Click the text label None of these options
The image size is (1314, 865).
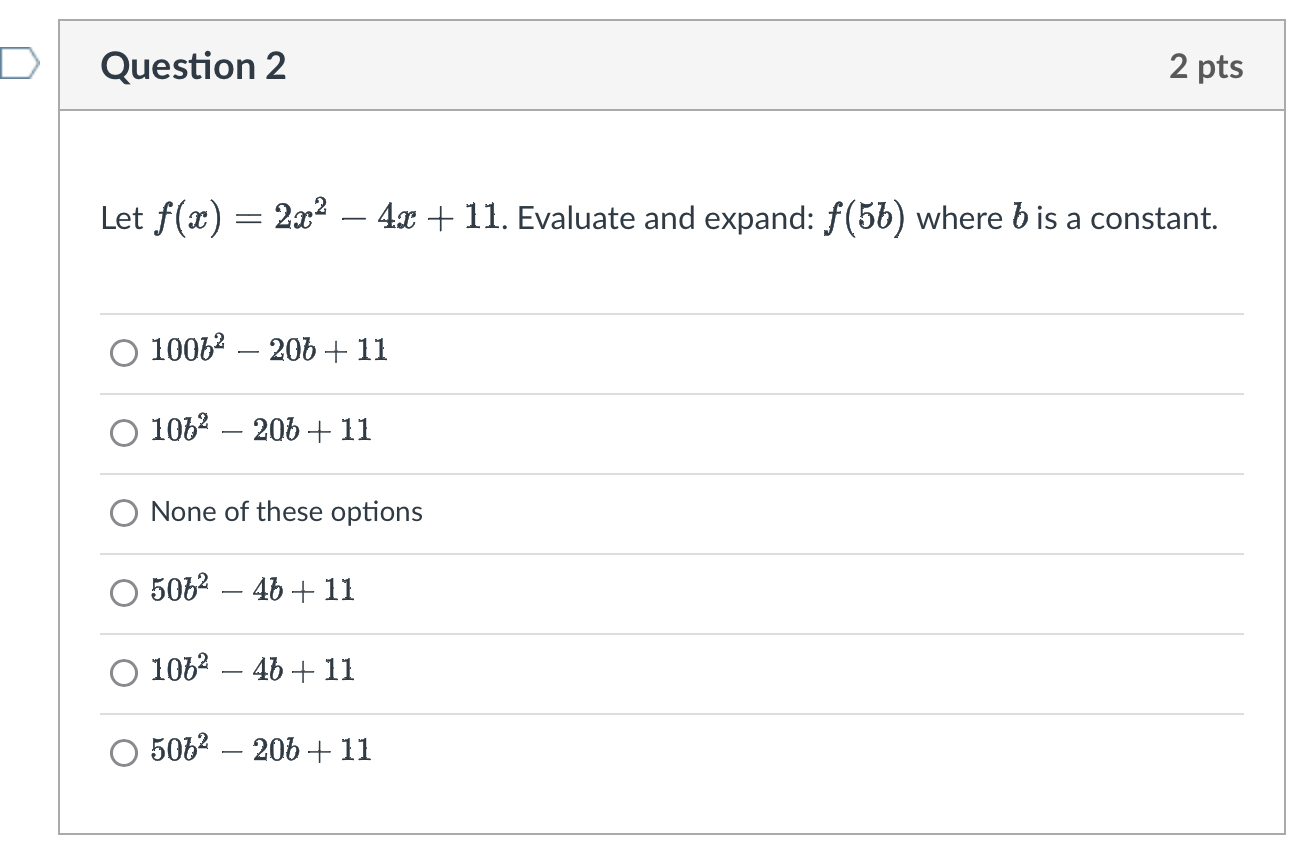(286, 512)
